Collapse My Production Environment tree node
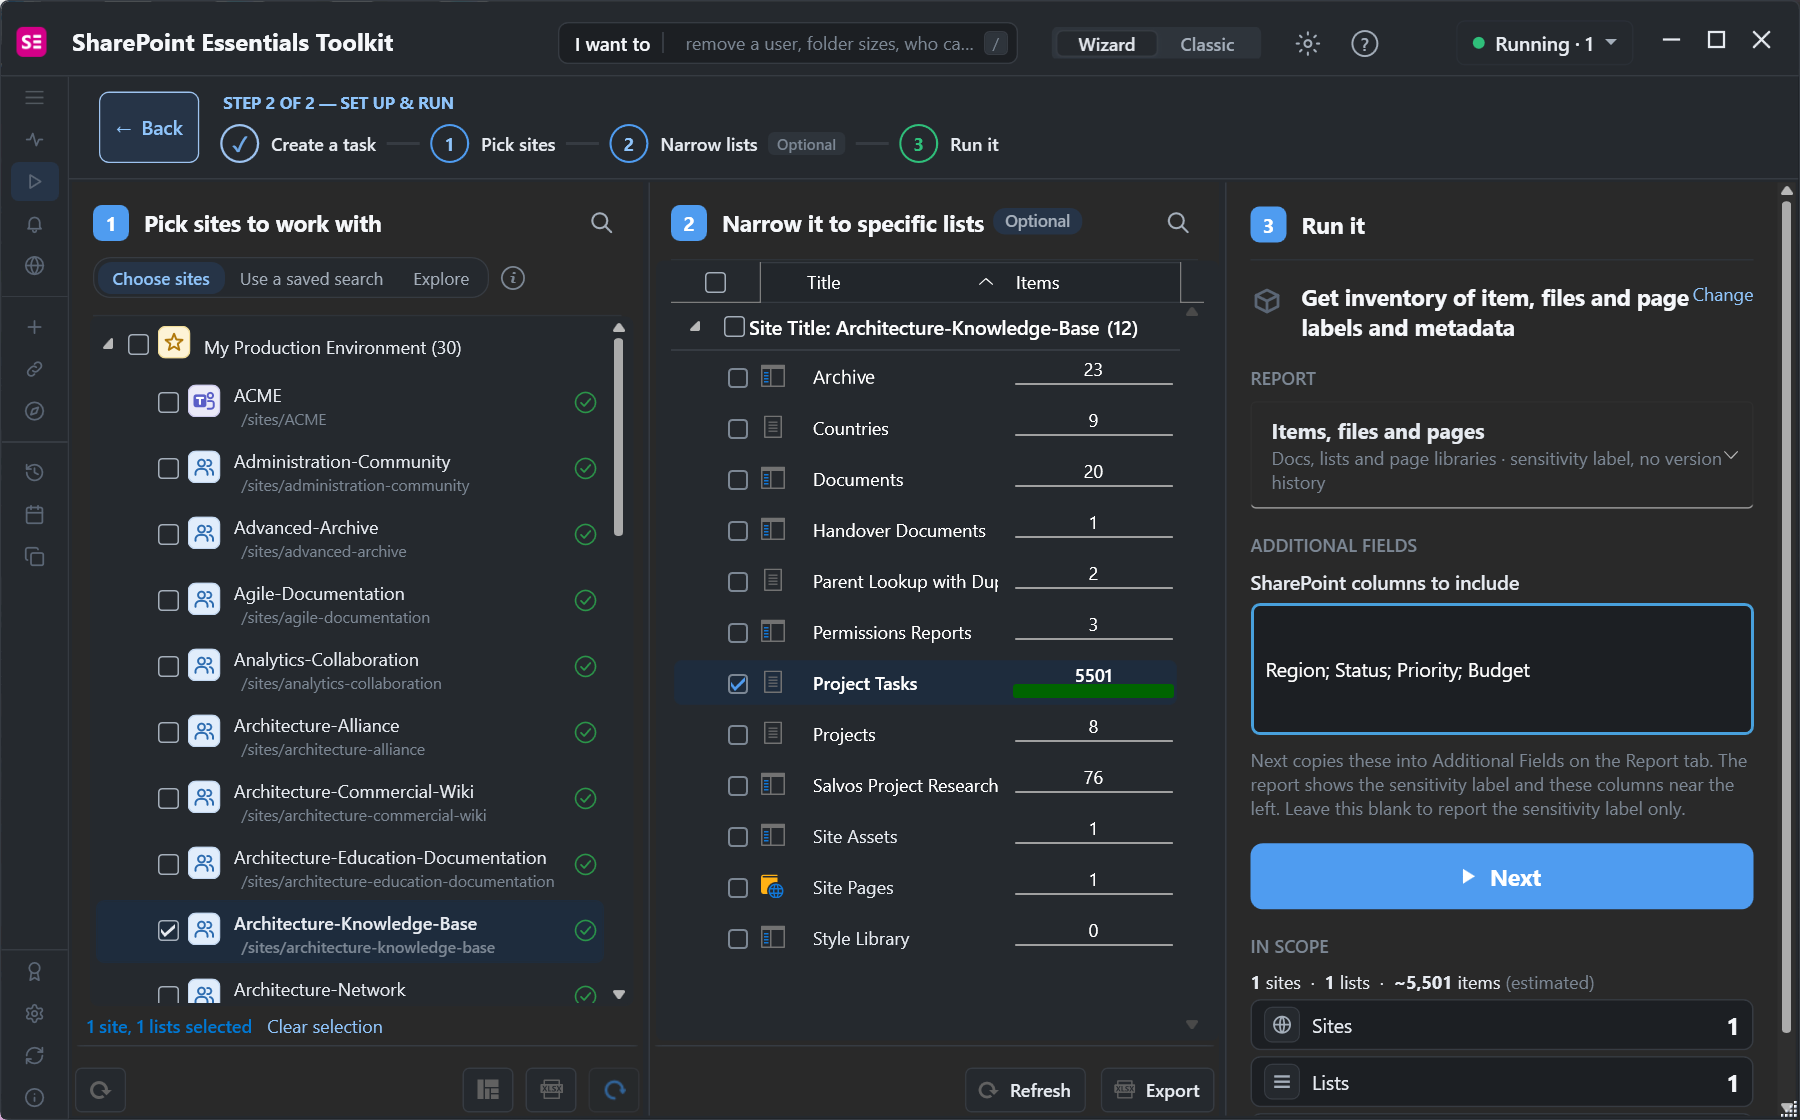 click(x=108, y=345)
